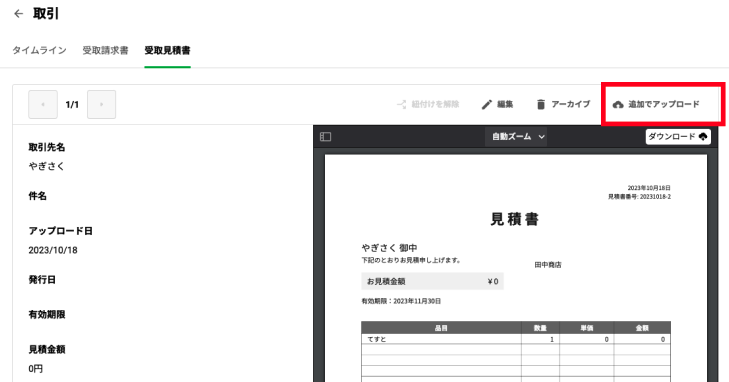Select the 取引先名 value やぎさく
Viewport: 729px width, 382px height.
pos(46,166)
